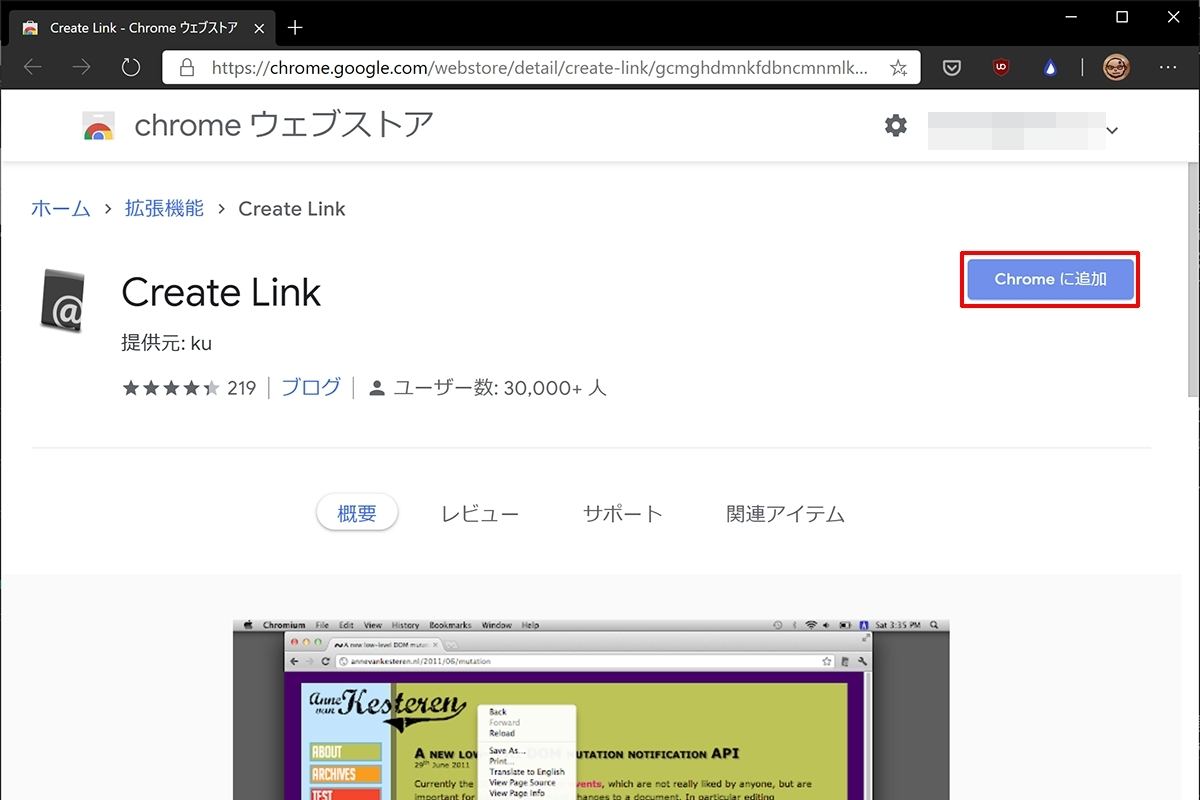
Task: Click the Chrome に追加 button
Action: tap(1050, 279)
